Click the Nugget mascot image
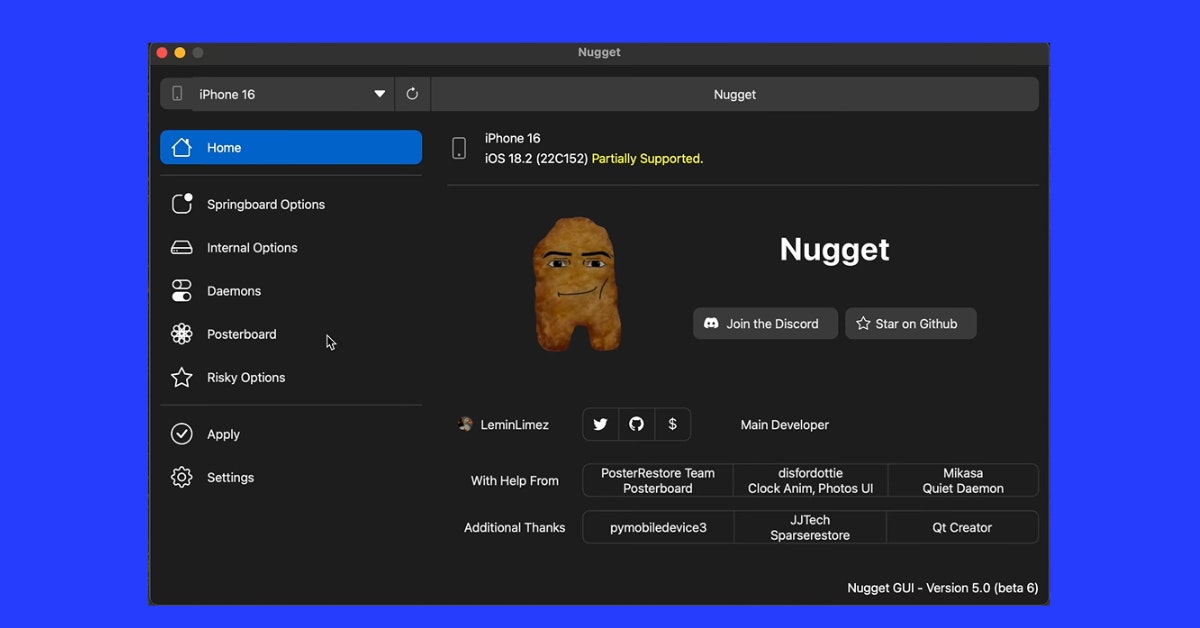This screenshot has height=628, width=1200. [x=577, y=283]
